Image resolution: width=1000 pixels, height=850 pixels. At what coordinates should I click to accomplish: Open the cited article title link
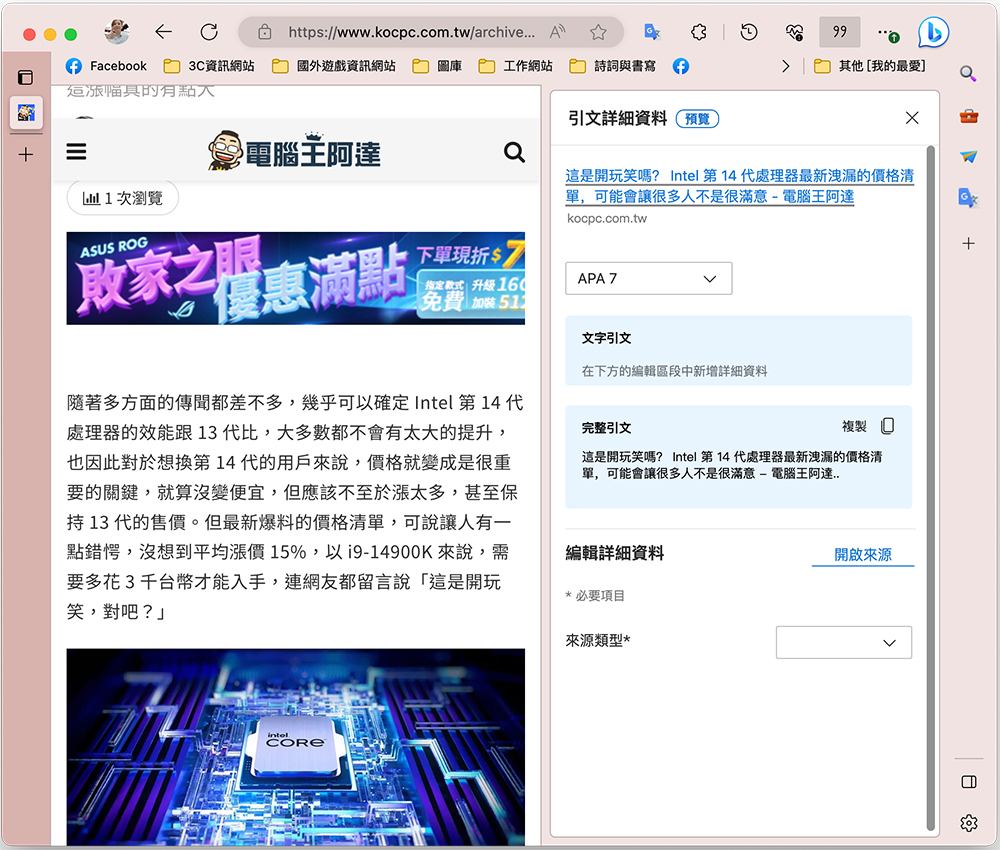coord(740,186)
